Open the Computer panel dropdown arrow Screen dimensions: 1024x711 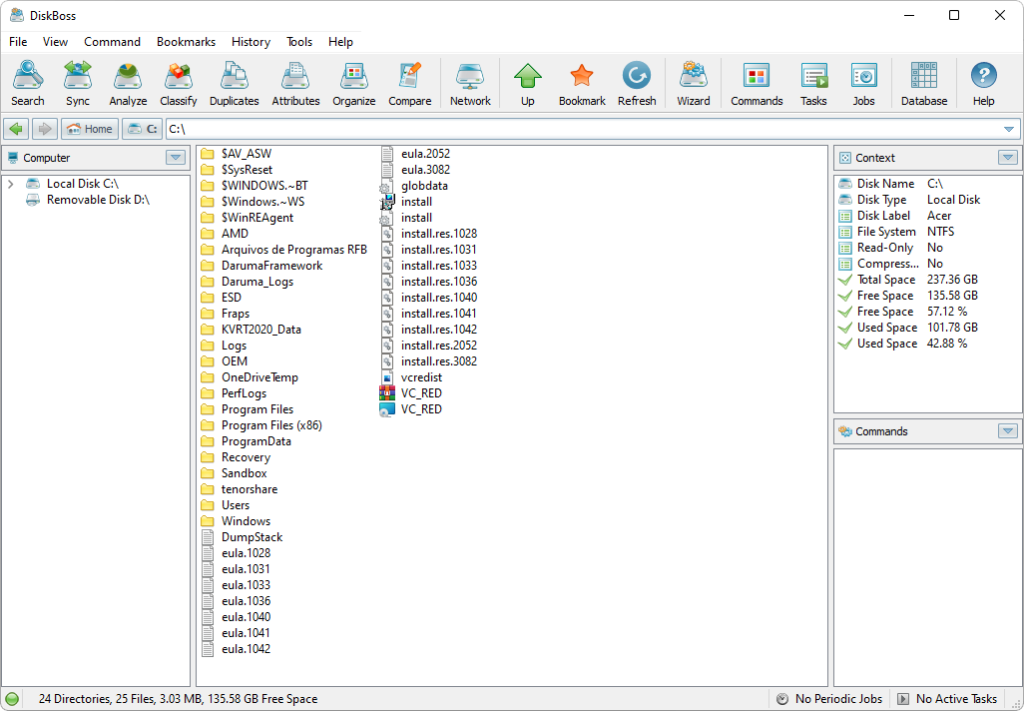coord(176,157)
